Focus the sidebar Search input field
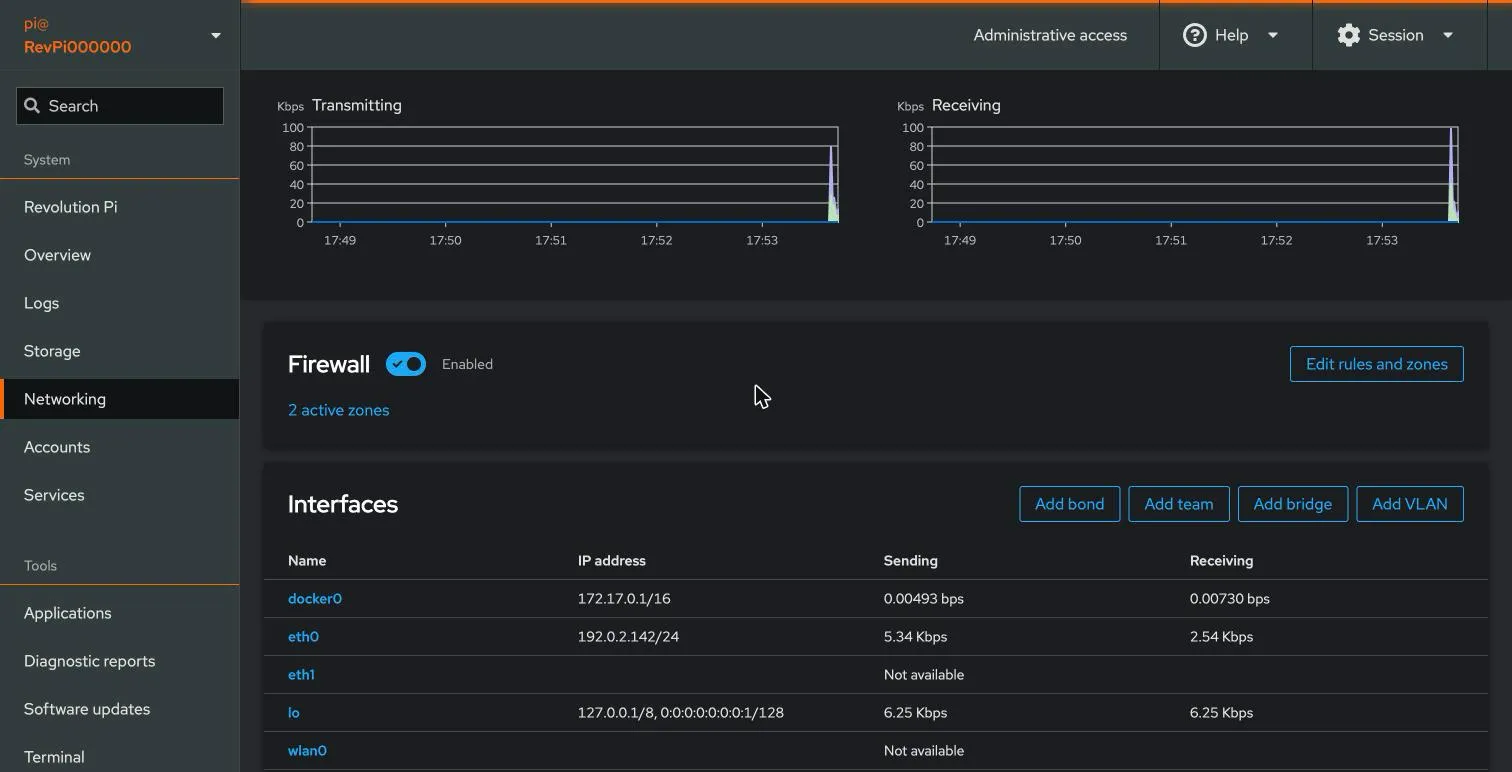 click(120, 106)
